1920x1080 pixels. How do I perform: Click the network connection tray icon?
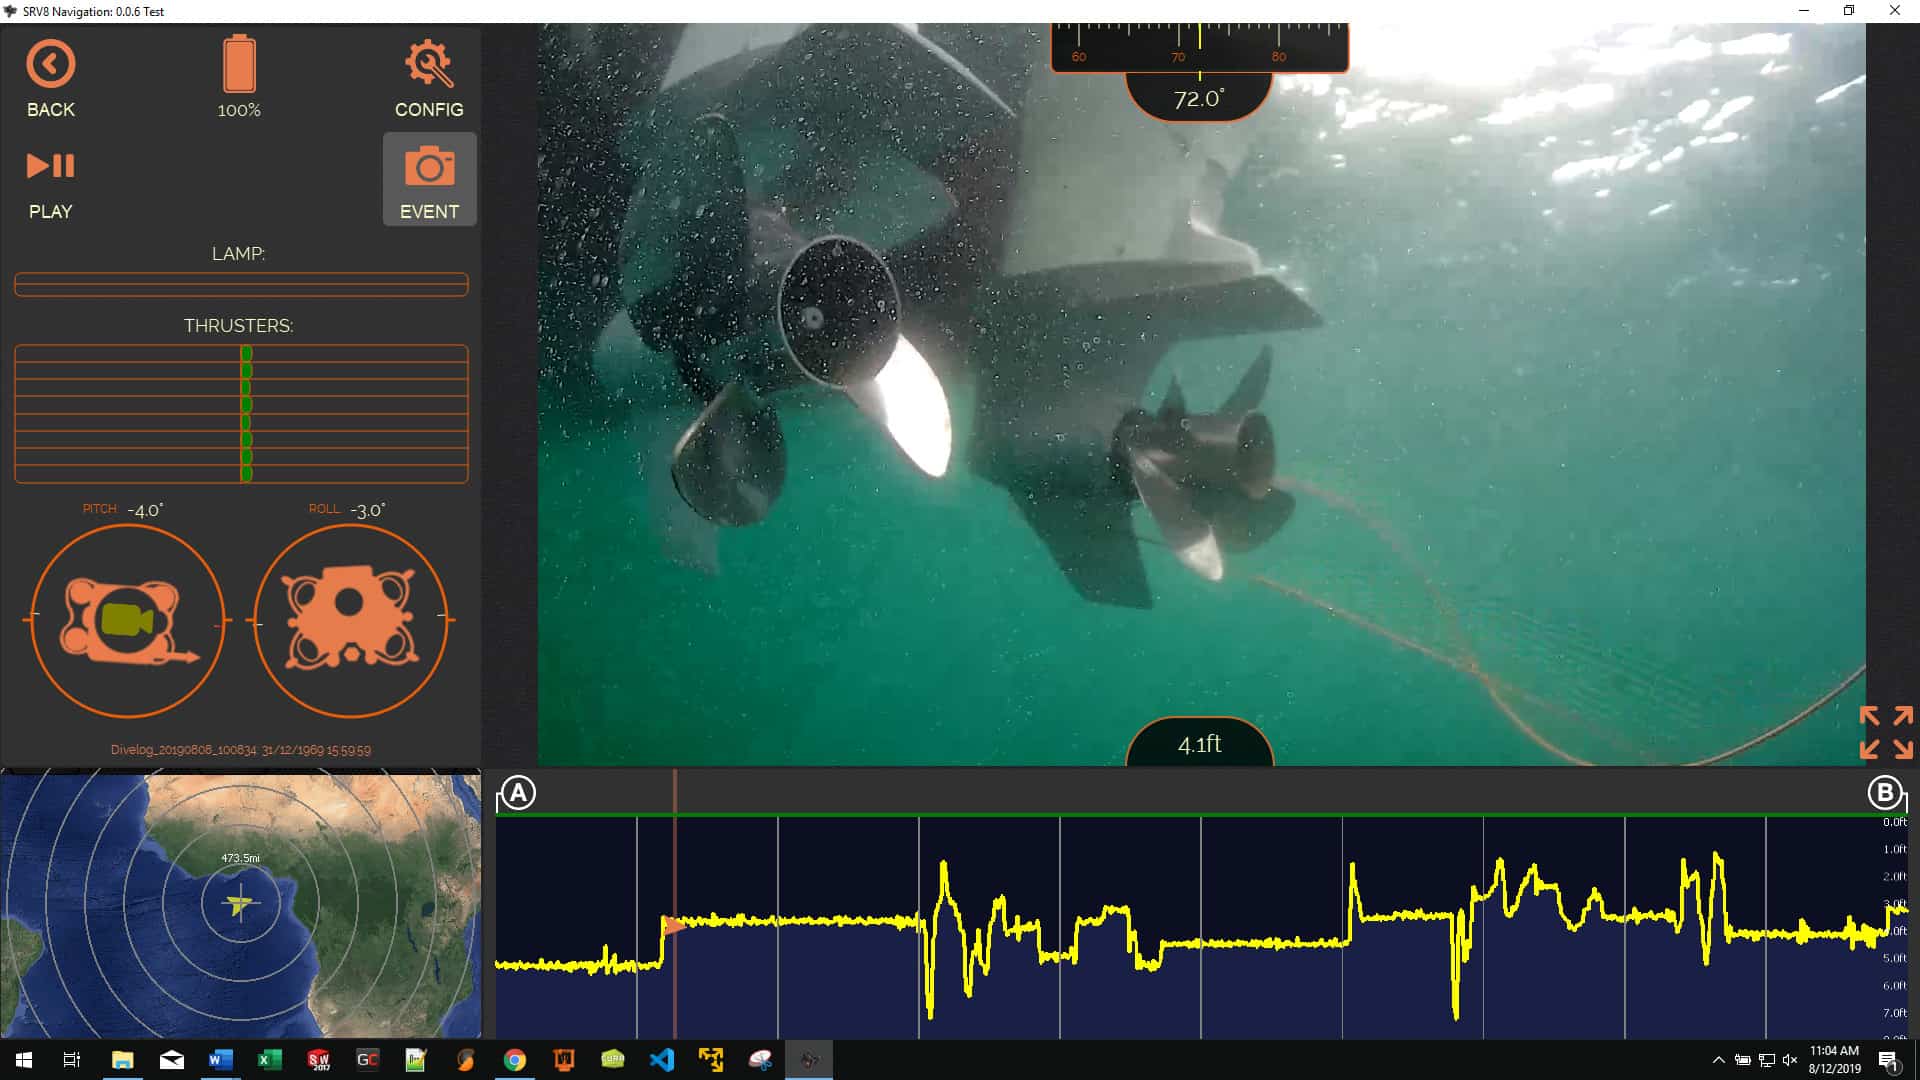click(x=1767, y=1060)
